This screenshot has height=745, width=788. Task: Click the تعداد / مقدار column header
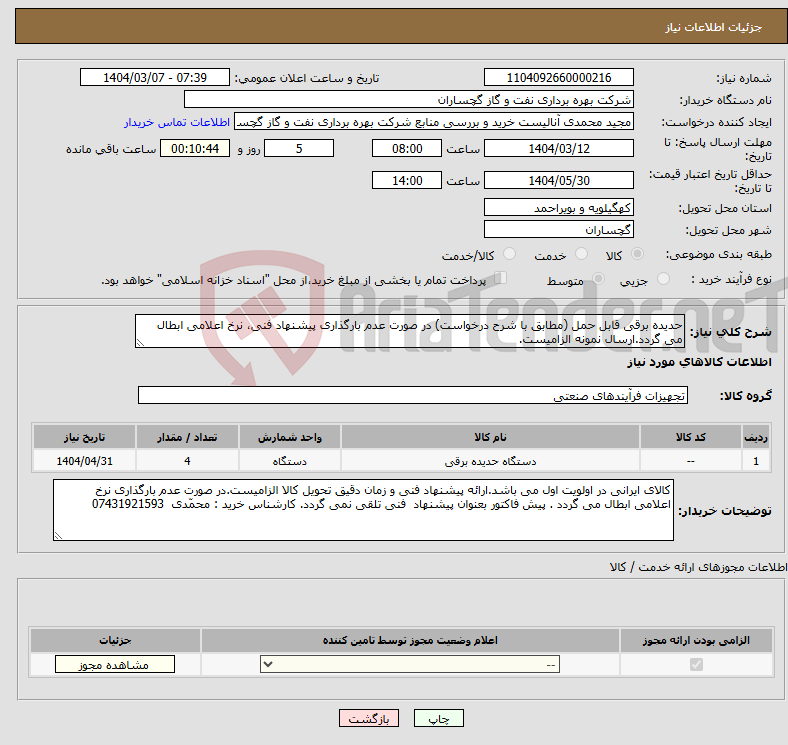click(187, 437)
